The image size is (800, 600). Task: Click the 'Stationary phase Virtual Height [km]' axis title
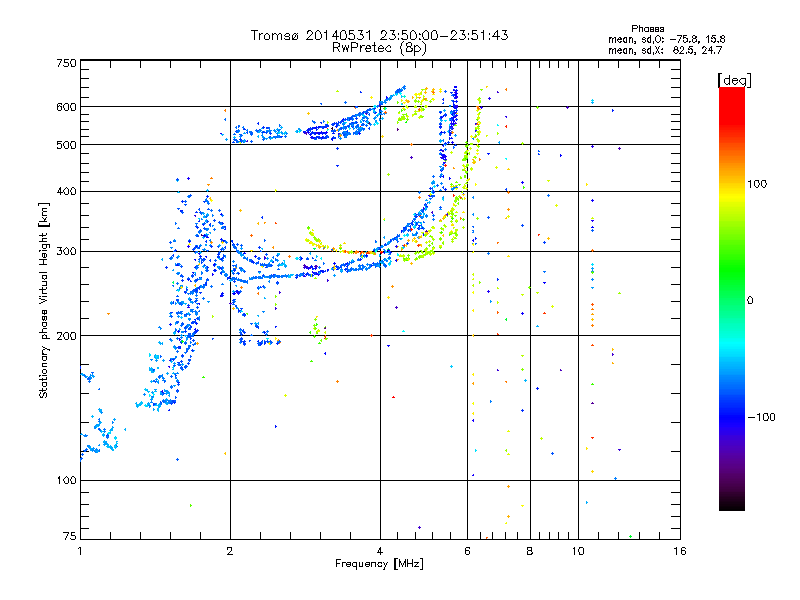[44, 300]
